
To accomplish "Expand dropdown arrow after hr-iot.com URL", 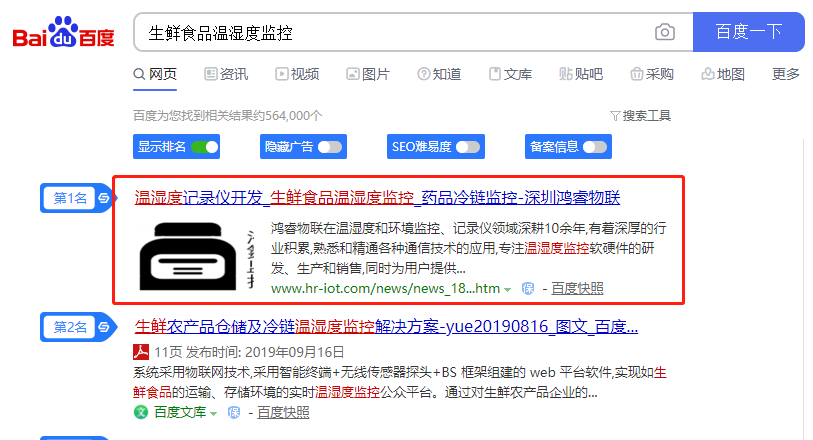I will [x=508, y=290].
